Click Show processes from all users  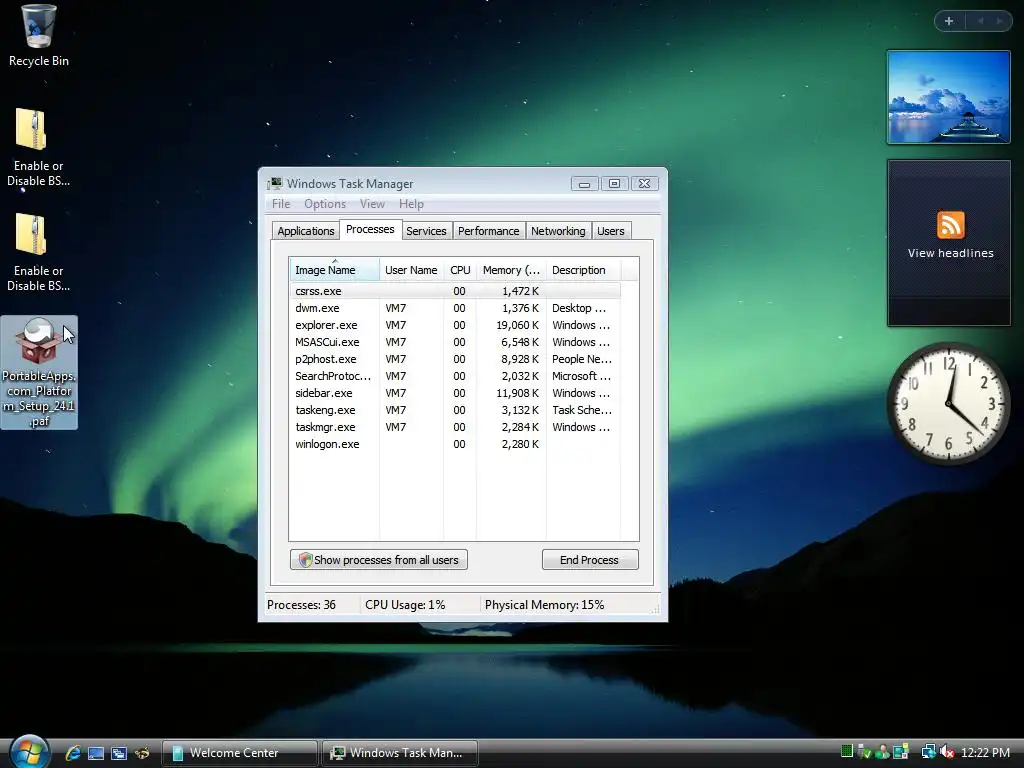[379, 560]
